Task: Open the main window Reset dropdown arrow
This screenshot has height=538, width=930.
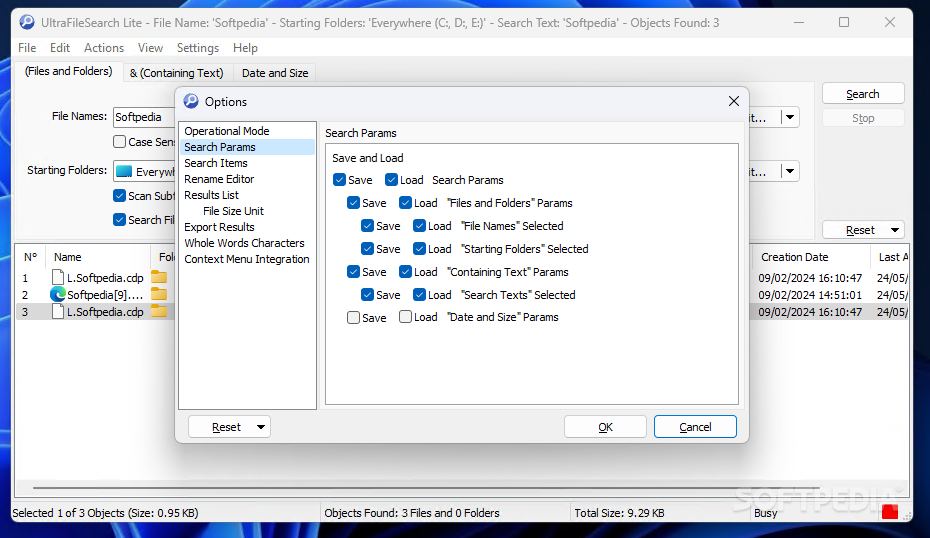Action: coord(894,230)
